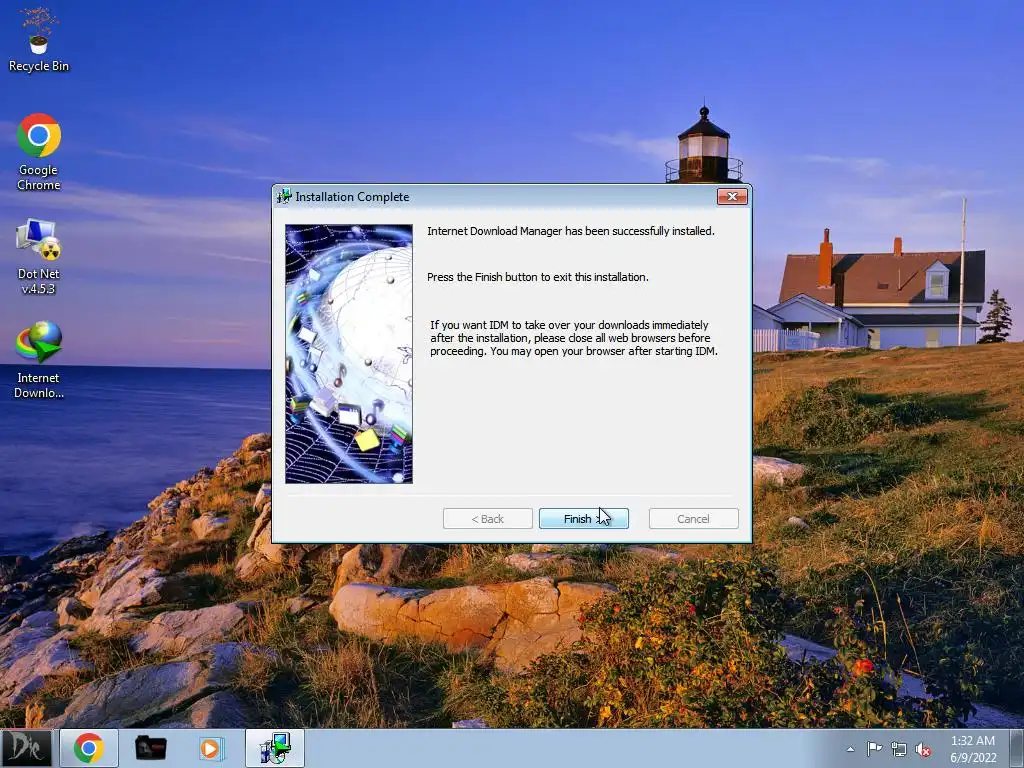Click the 'Press the Finish button to exit' text
The width and height of the screenshot is (1024, 768).
[x=500, y=277]
